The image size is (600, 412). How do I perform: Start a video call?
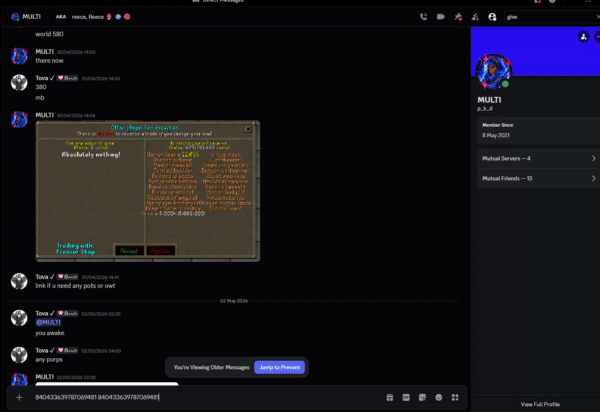point(441,17)
